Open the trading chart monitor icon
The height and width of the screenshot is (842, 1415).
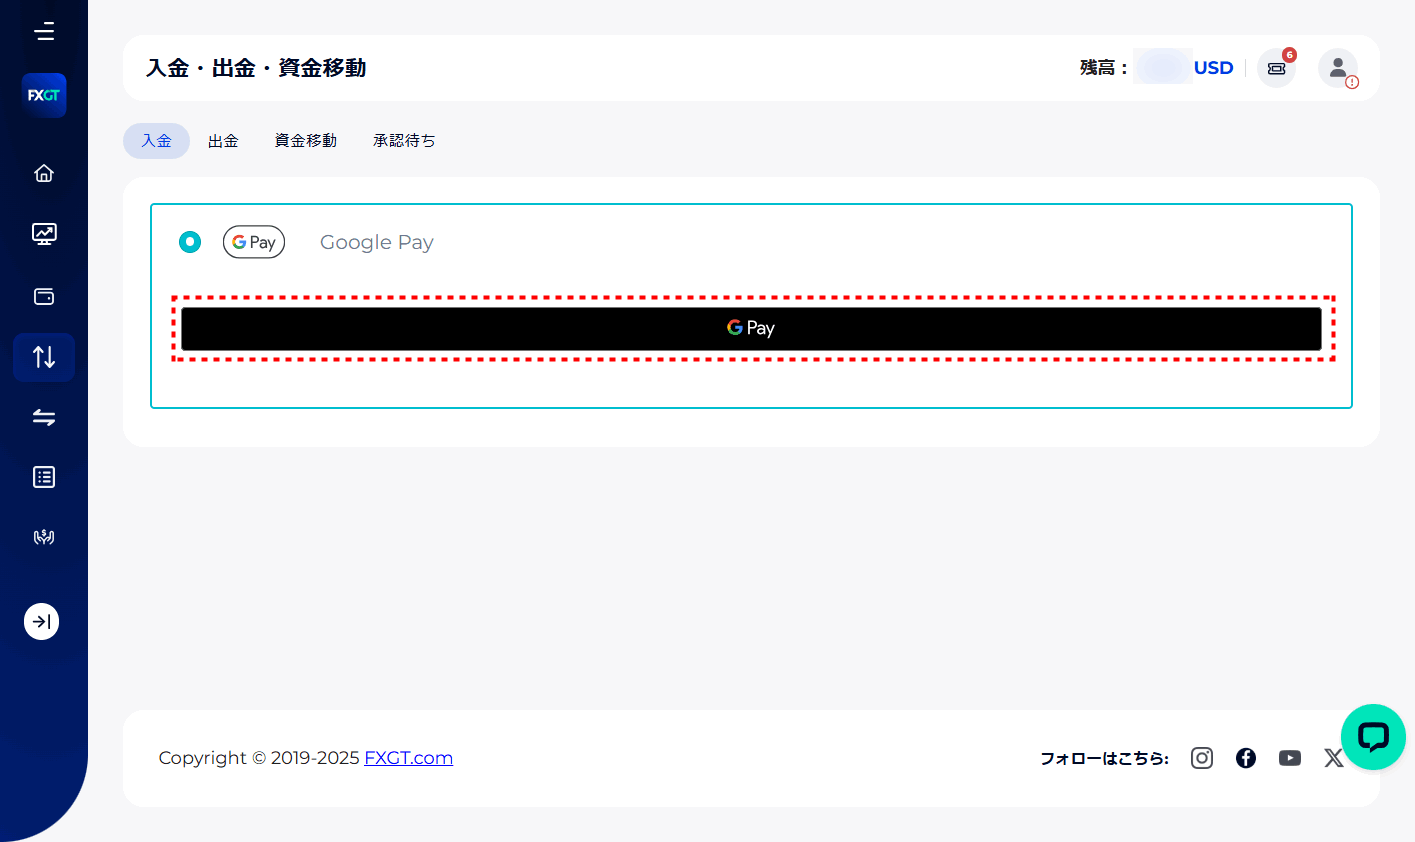44,234
